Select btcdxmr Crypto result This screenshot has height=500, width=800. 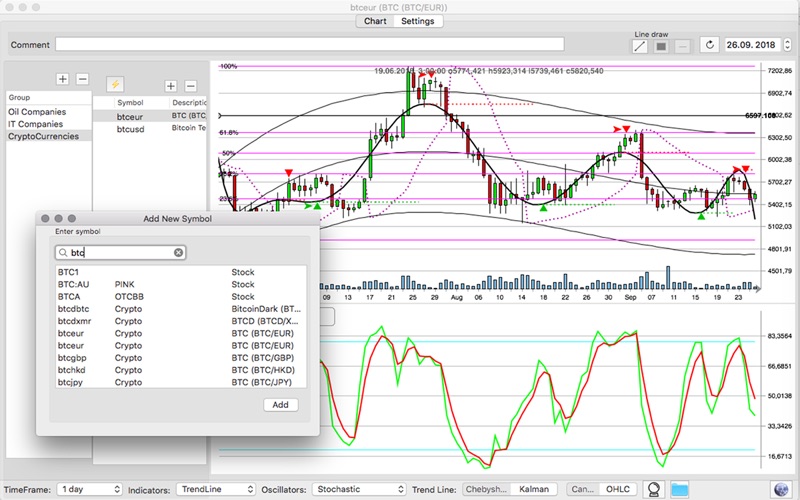[181, 321]
